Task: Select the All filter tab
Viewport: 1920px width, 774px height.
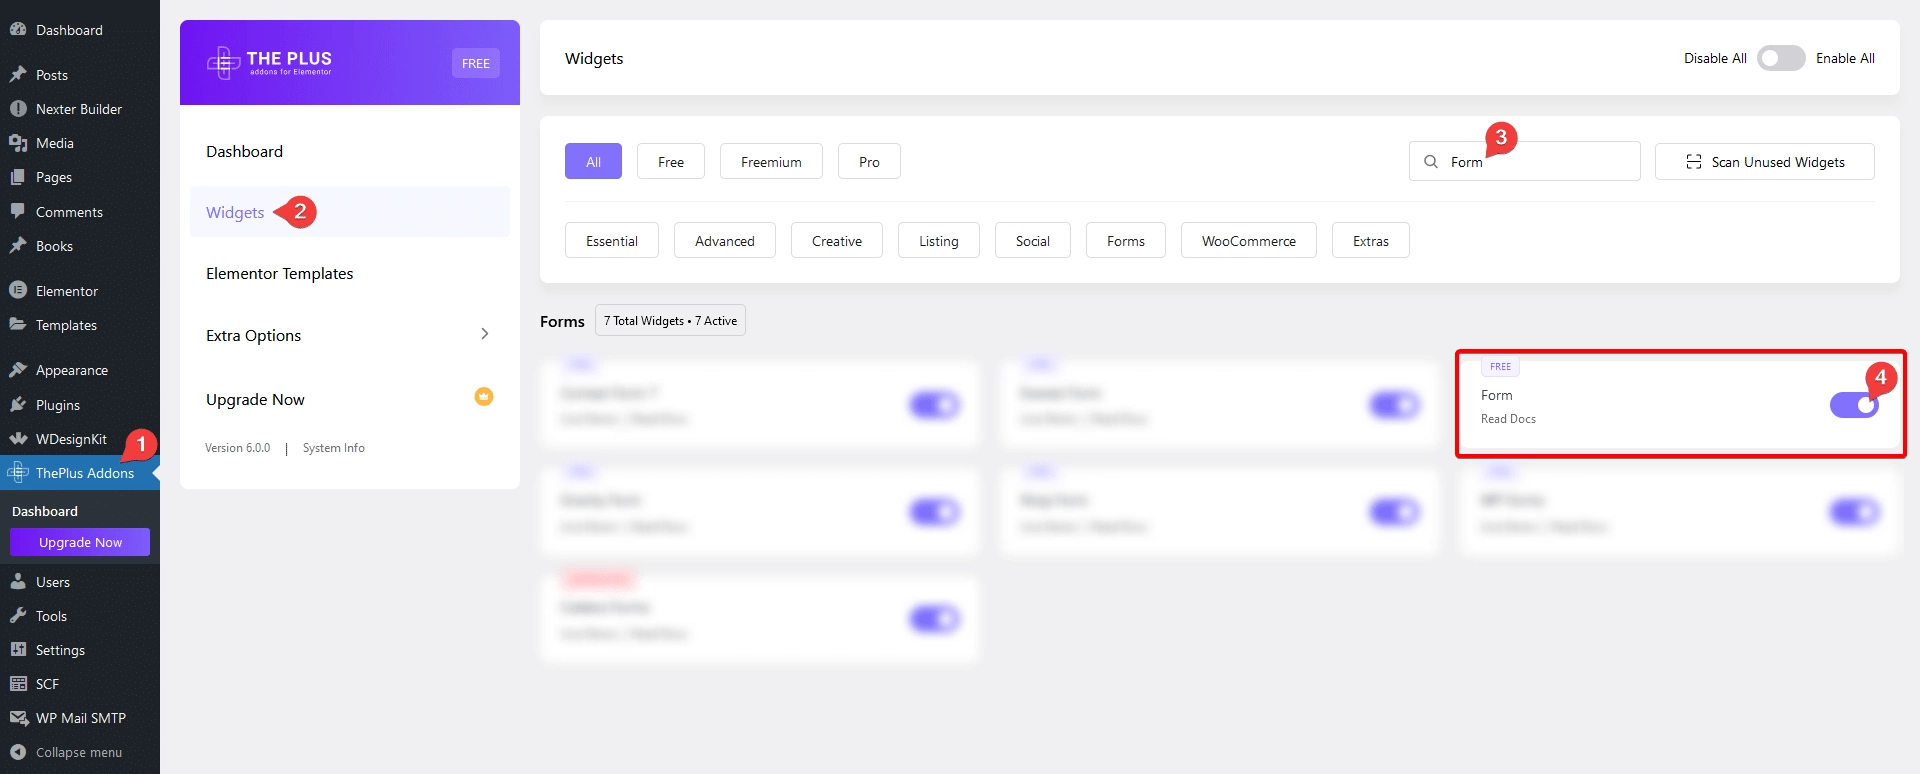Action: pos(593,161)
